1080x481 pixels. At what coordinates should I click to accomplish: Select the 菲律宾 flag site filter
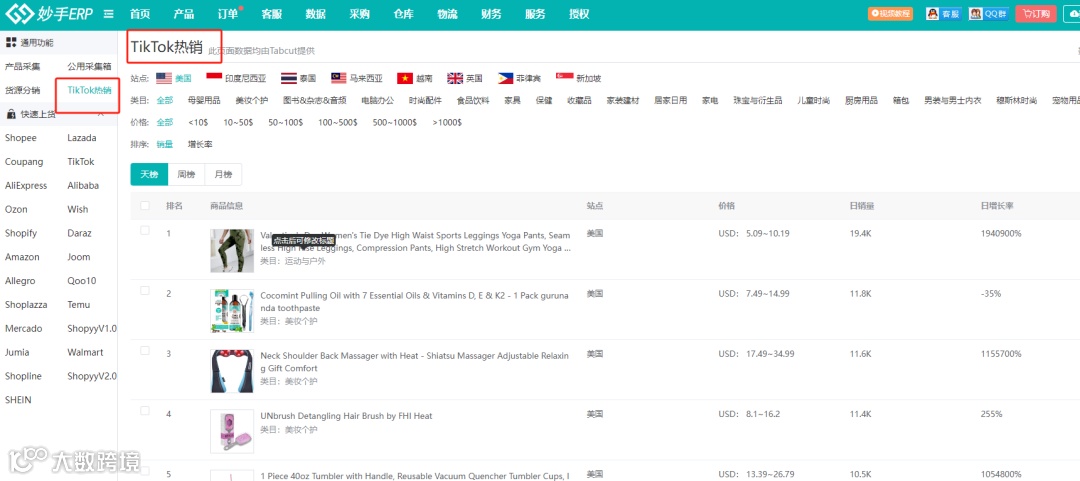point(519,79)
